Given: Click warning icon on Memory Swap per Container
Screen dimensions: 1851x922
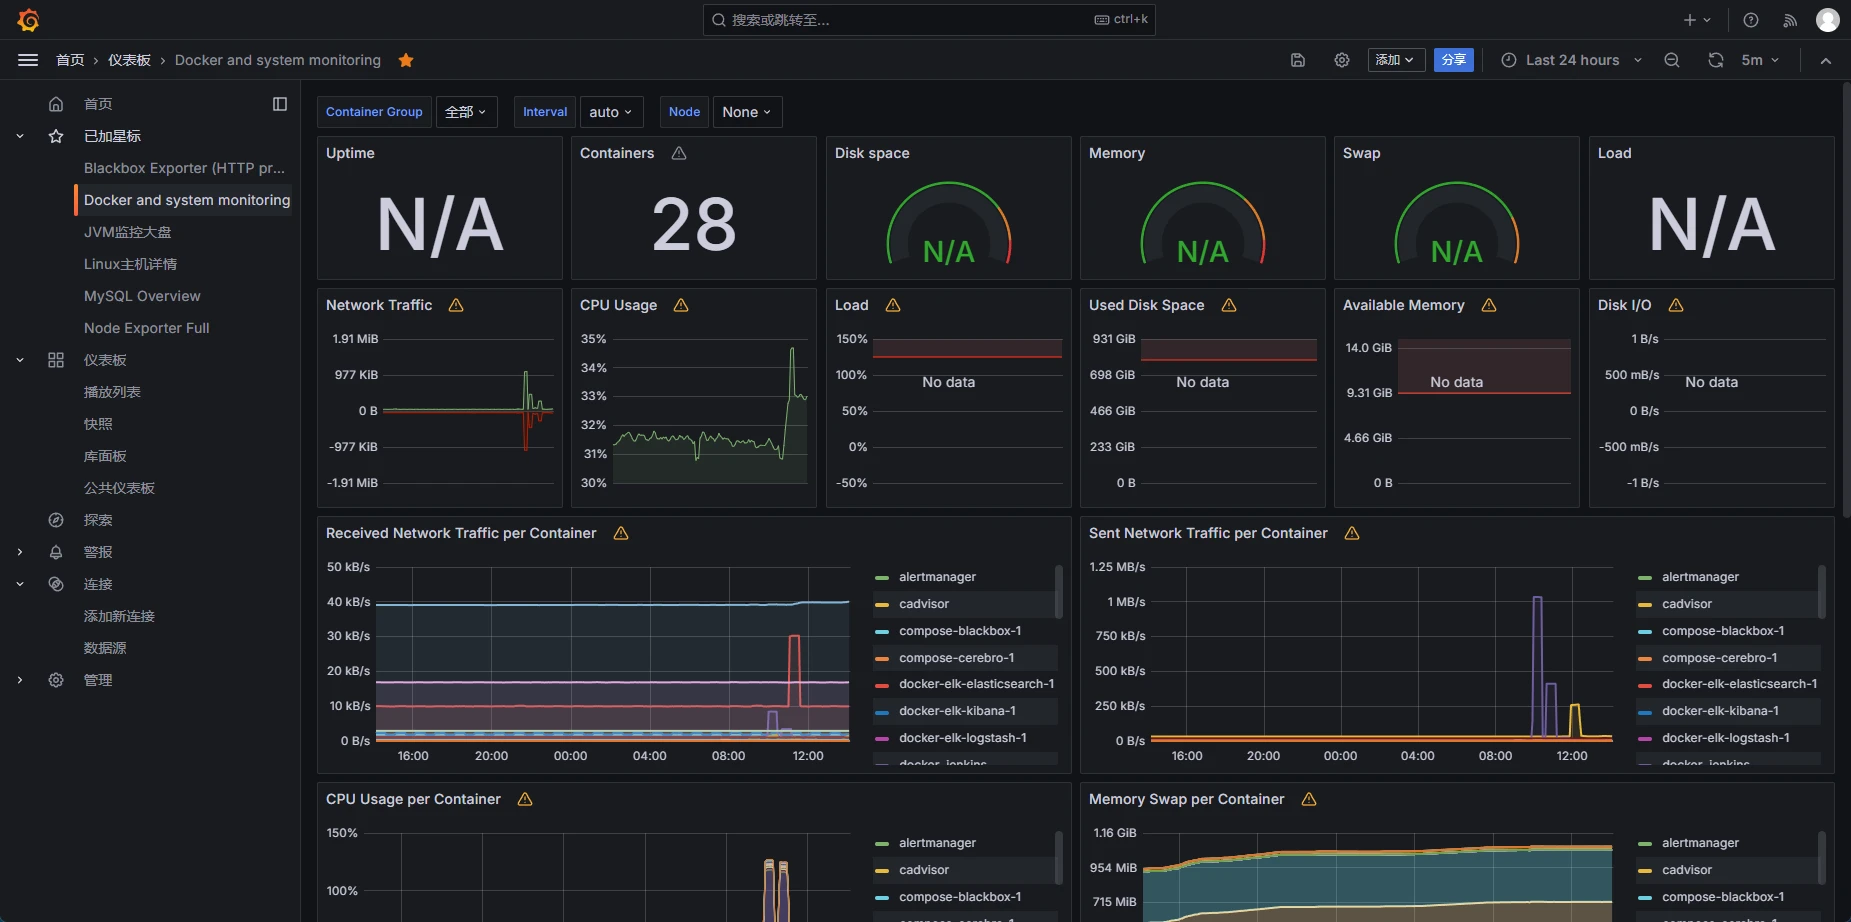Looking at the screenshot, I should point(1309,799).
